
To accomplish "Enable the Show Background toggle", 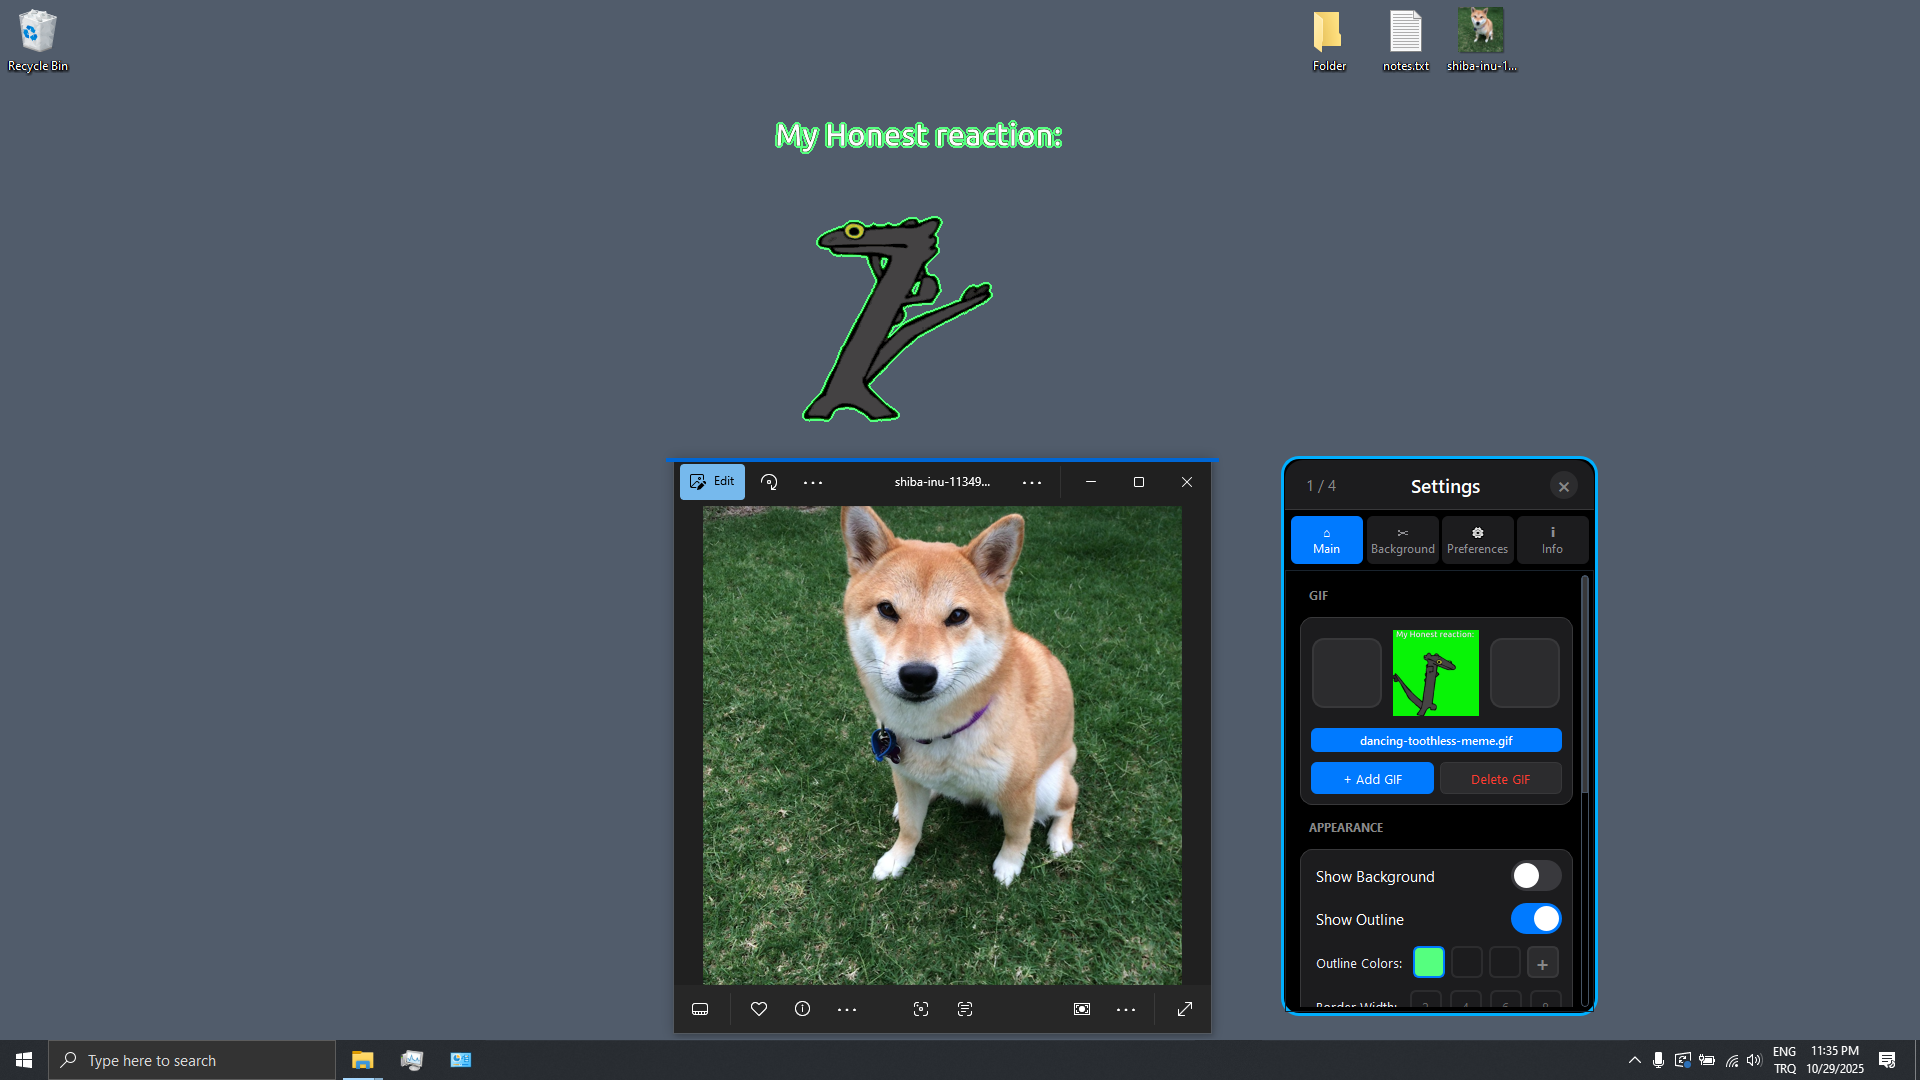I will (1535, 876).
